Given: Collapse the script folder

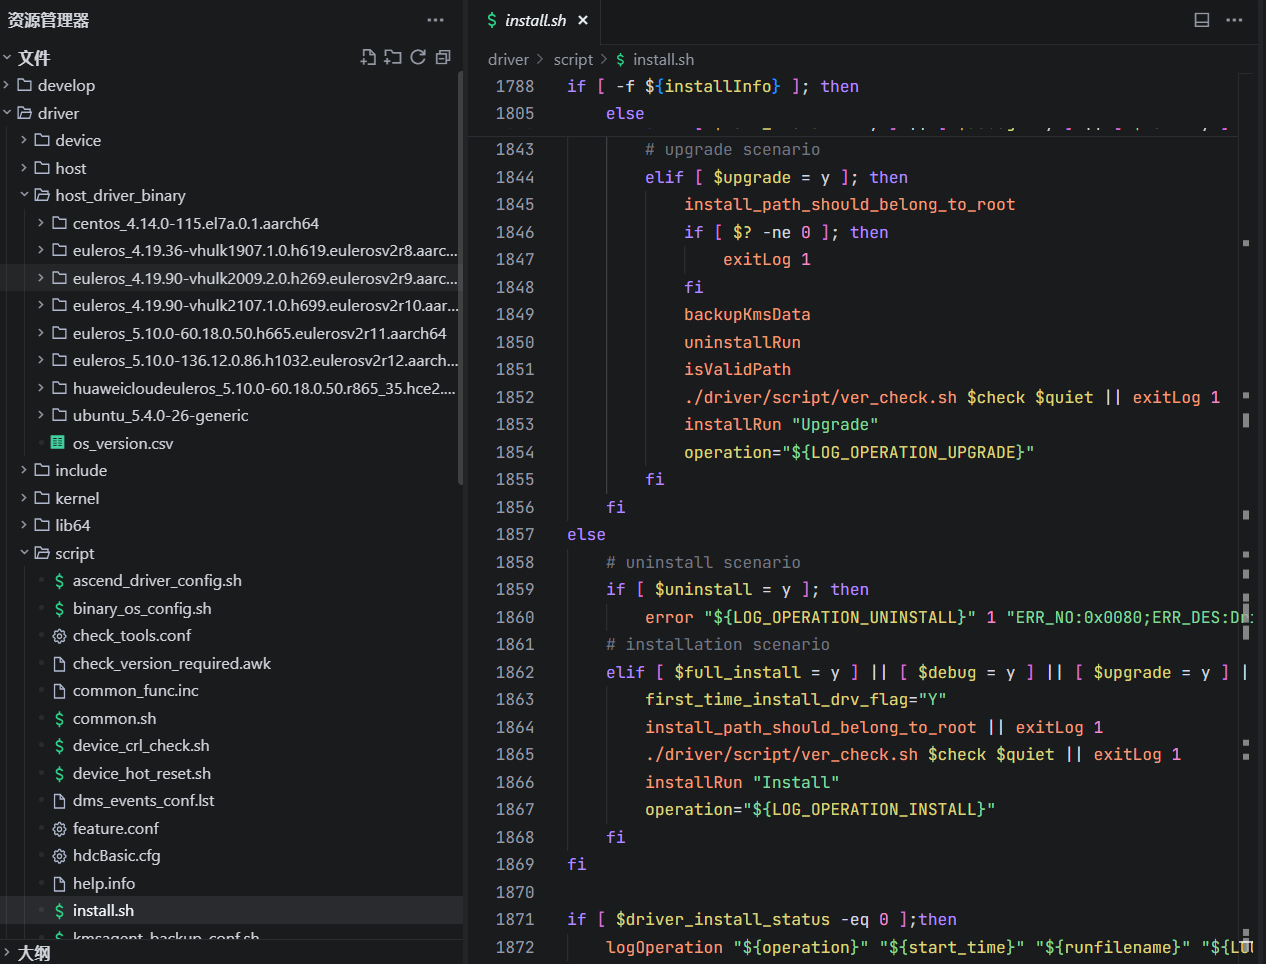Looking at the screenshot, I should coord(24,553).
